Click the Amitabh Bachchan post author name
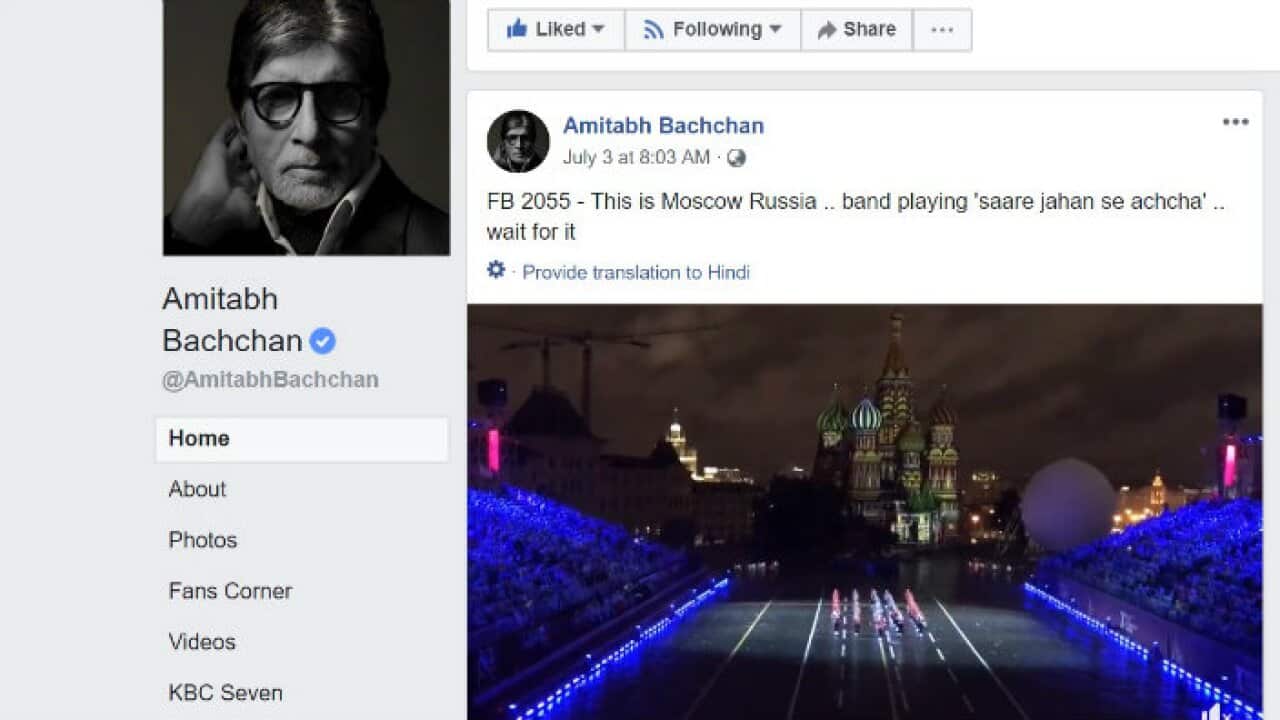Image resolution: width=1280 pixels, height=720 pixels. [663, 126]
